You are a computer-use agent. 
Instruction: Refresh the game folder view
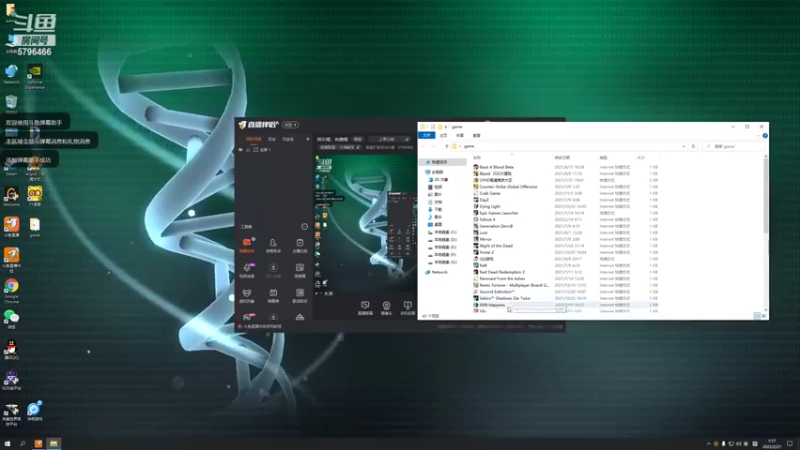693,146
